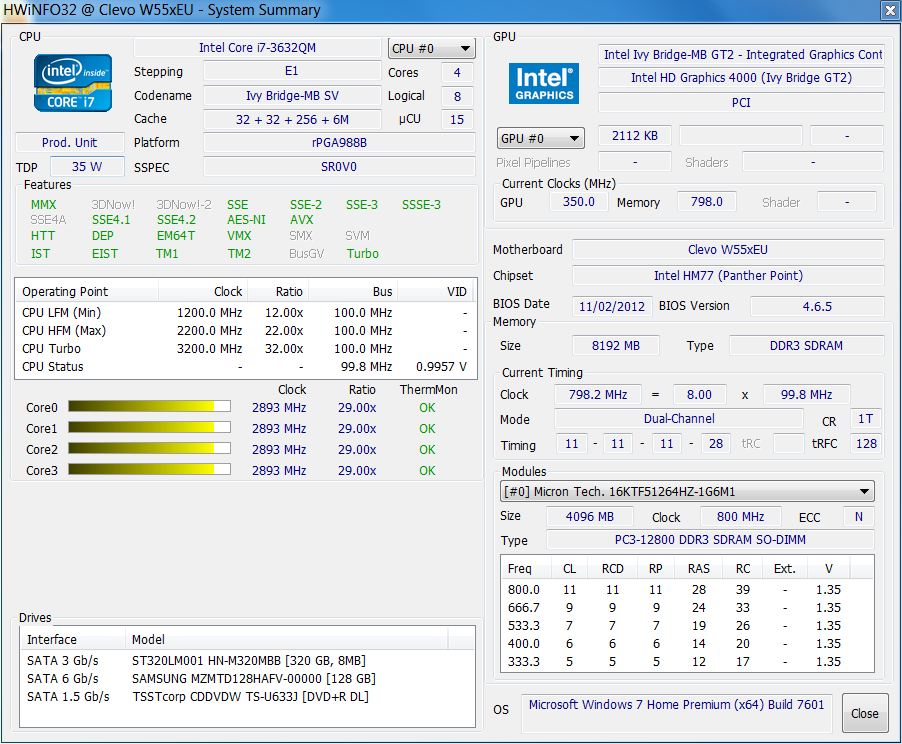Click the Core0 clock value 2893 MHz
Image resolution: width=902 pixels, height=744 pixels.
click(x=279, y=407)
